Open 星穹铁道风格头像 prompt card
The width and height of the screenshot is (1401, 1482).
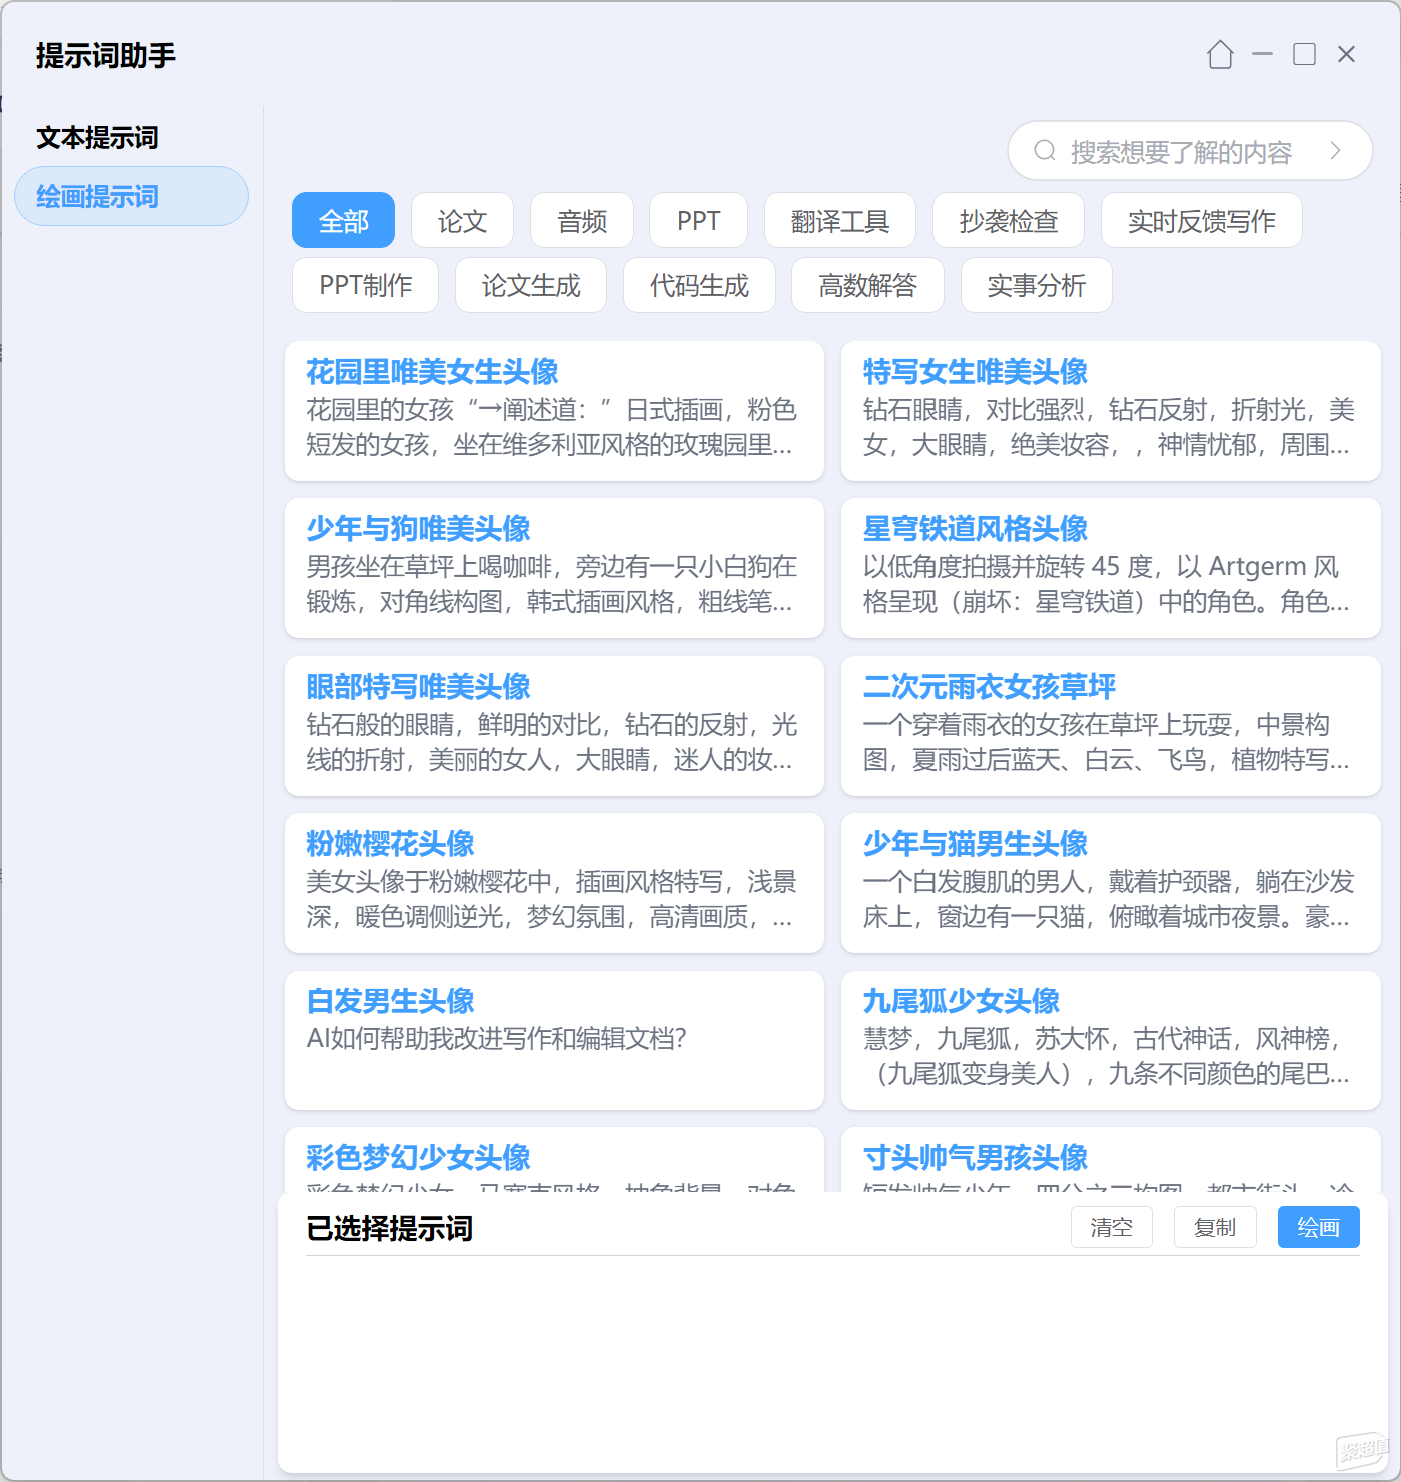click(x=1110, y=568)
